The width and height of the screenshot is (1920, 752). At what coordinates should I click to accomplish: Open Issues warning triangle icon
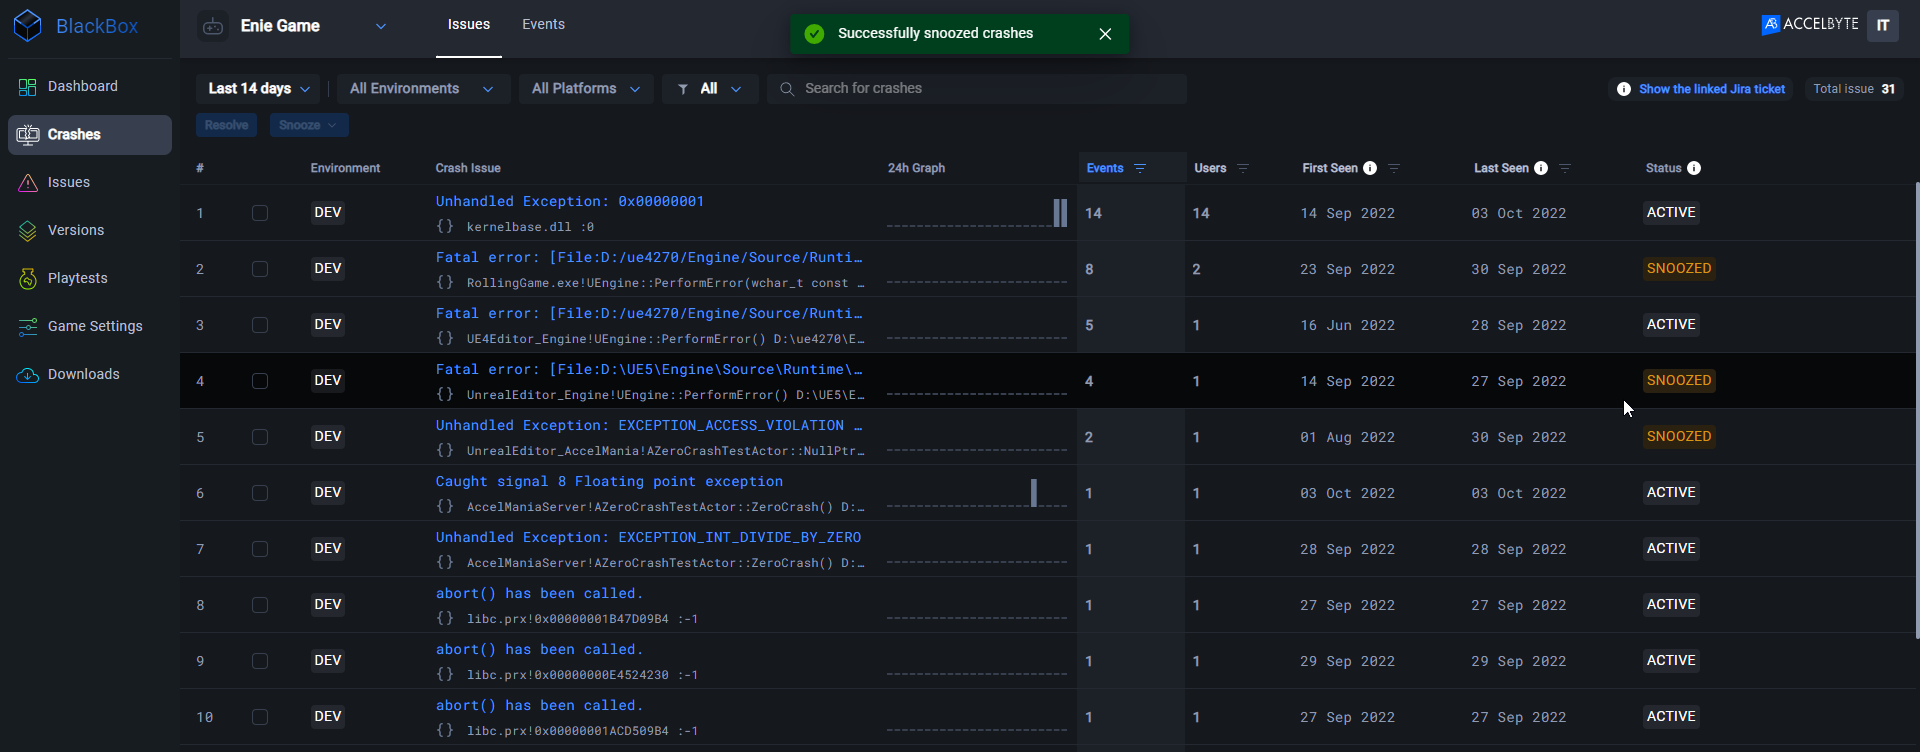click(x=28, y=183)
